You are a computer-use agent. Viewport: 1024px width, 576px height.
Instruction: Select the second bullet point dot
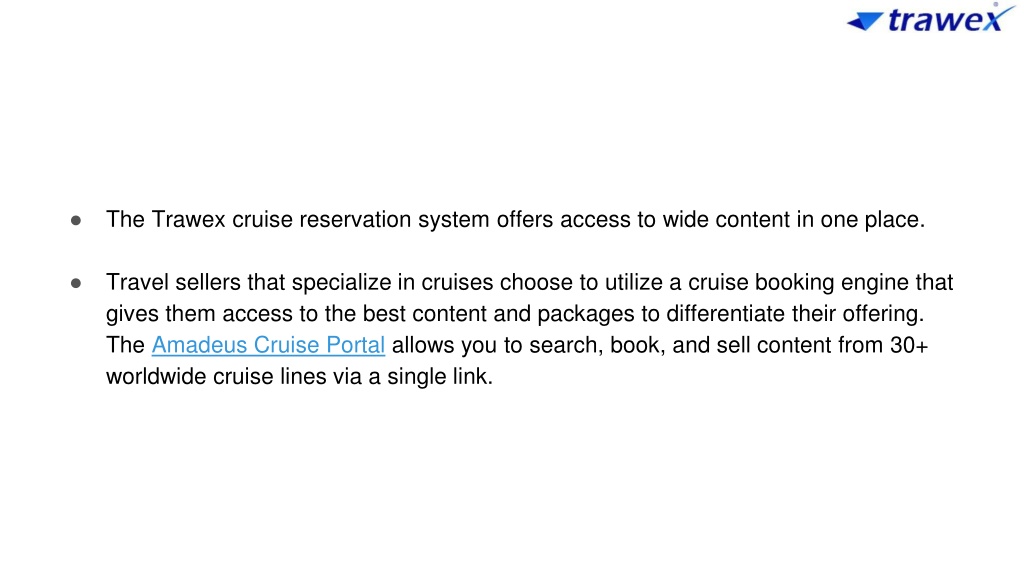click(x=76, y=283)
